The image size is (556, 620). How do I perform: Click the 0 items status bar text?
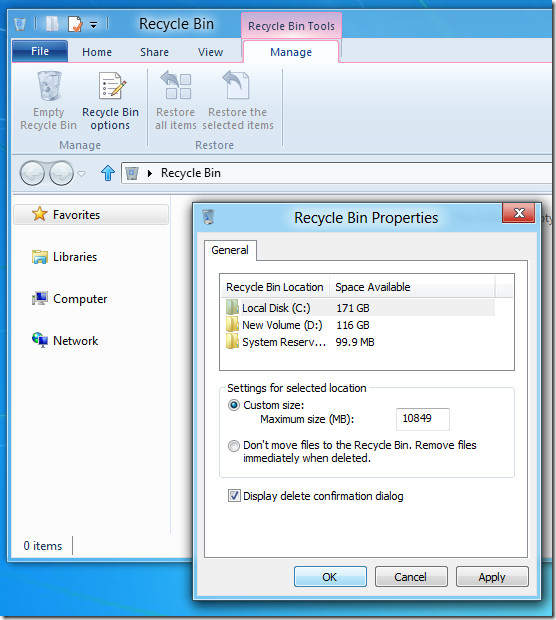[43, 546]
